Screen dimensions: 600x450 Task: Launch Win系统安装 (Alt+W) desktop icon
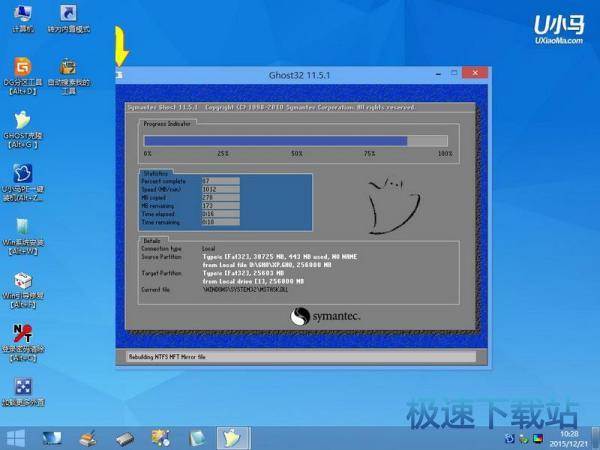[23, 236]
